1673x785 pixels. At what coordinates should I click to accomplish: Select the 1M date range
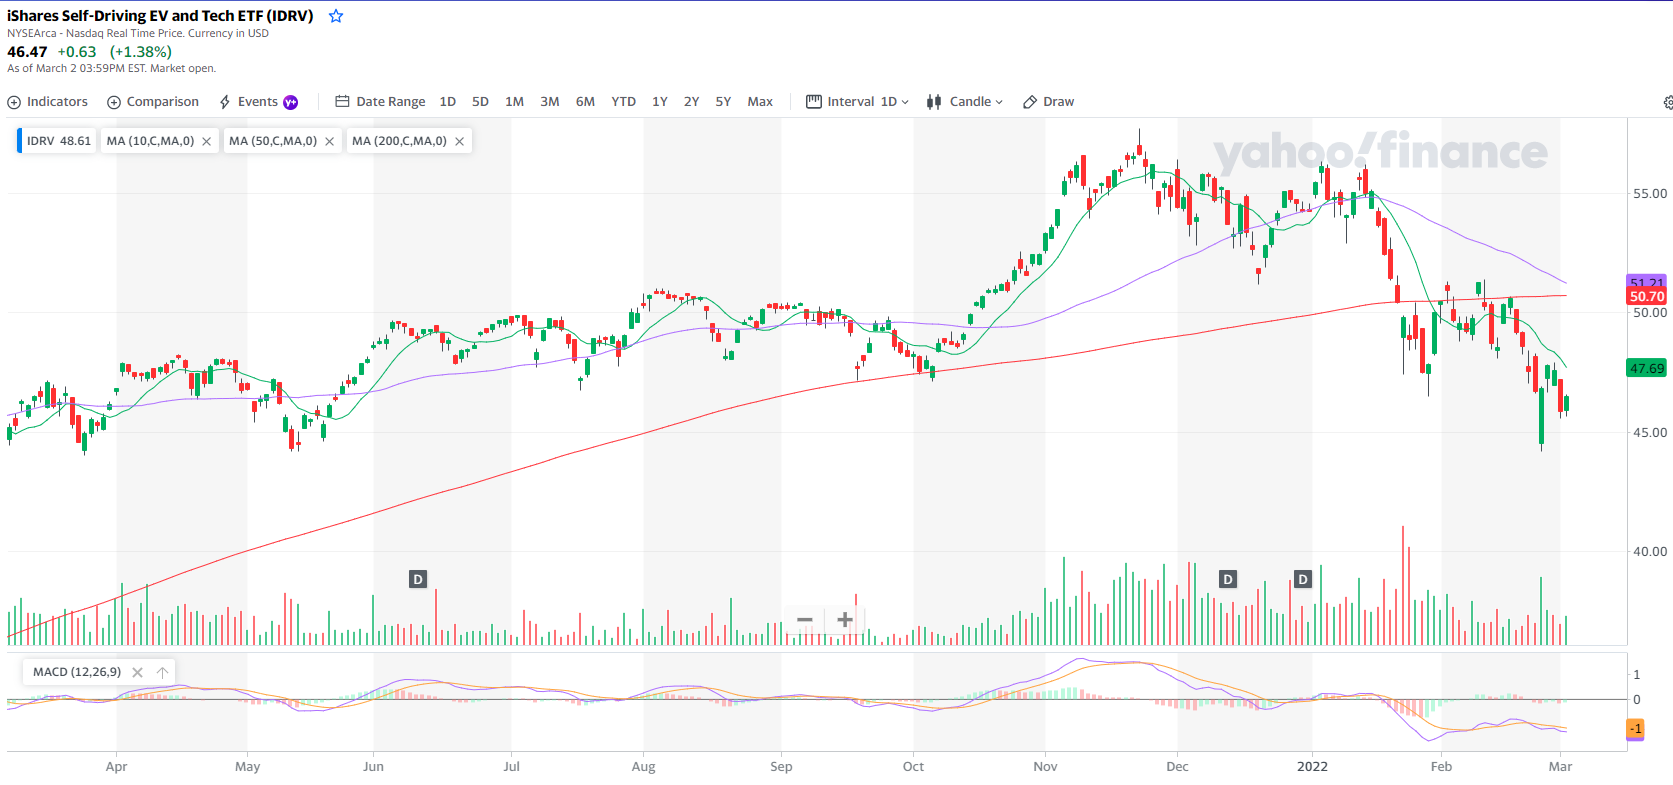tap(514, 102)
